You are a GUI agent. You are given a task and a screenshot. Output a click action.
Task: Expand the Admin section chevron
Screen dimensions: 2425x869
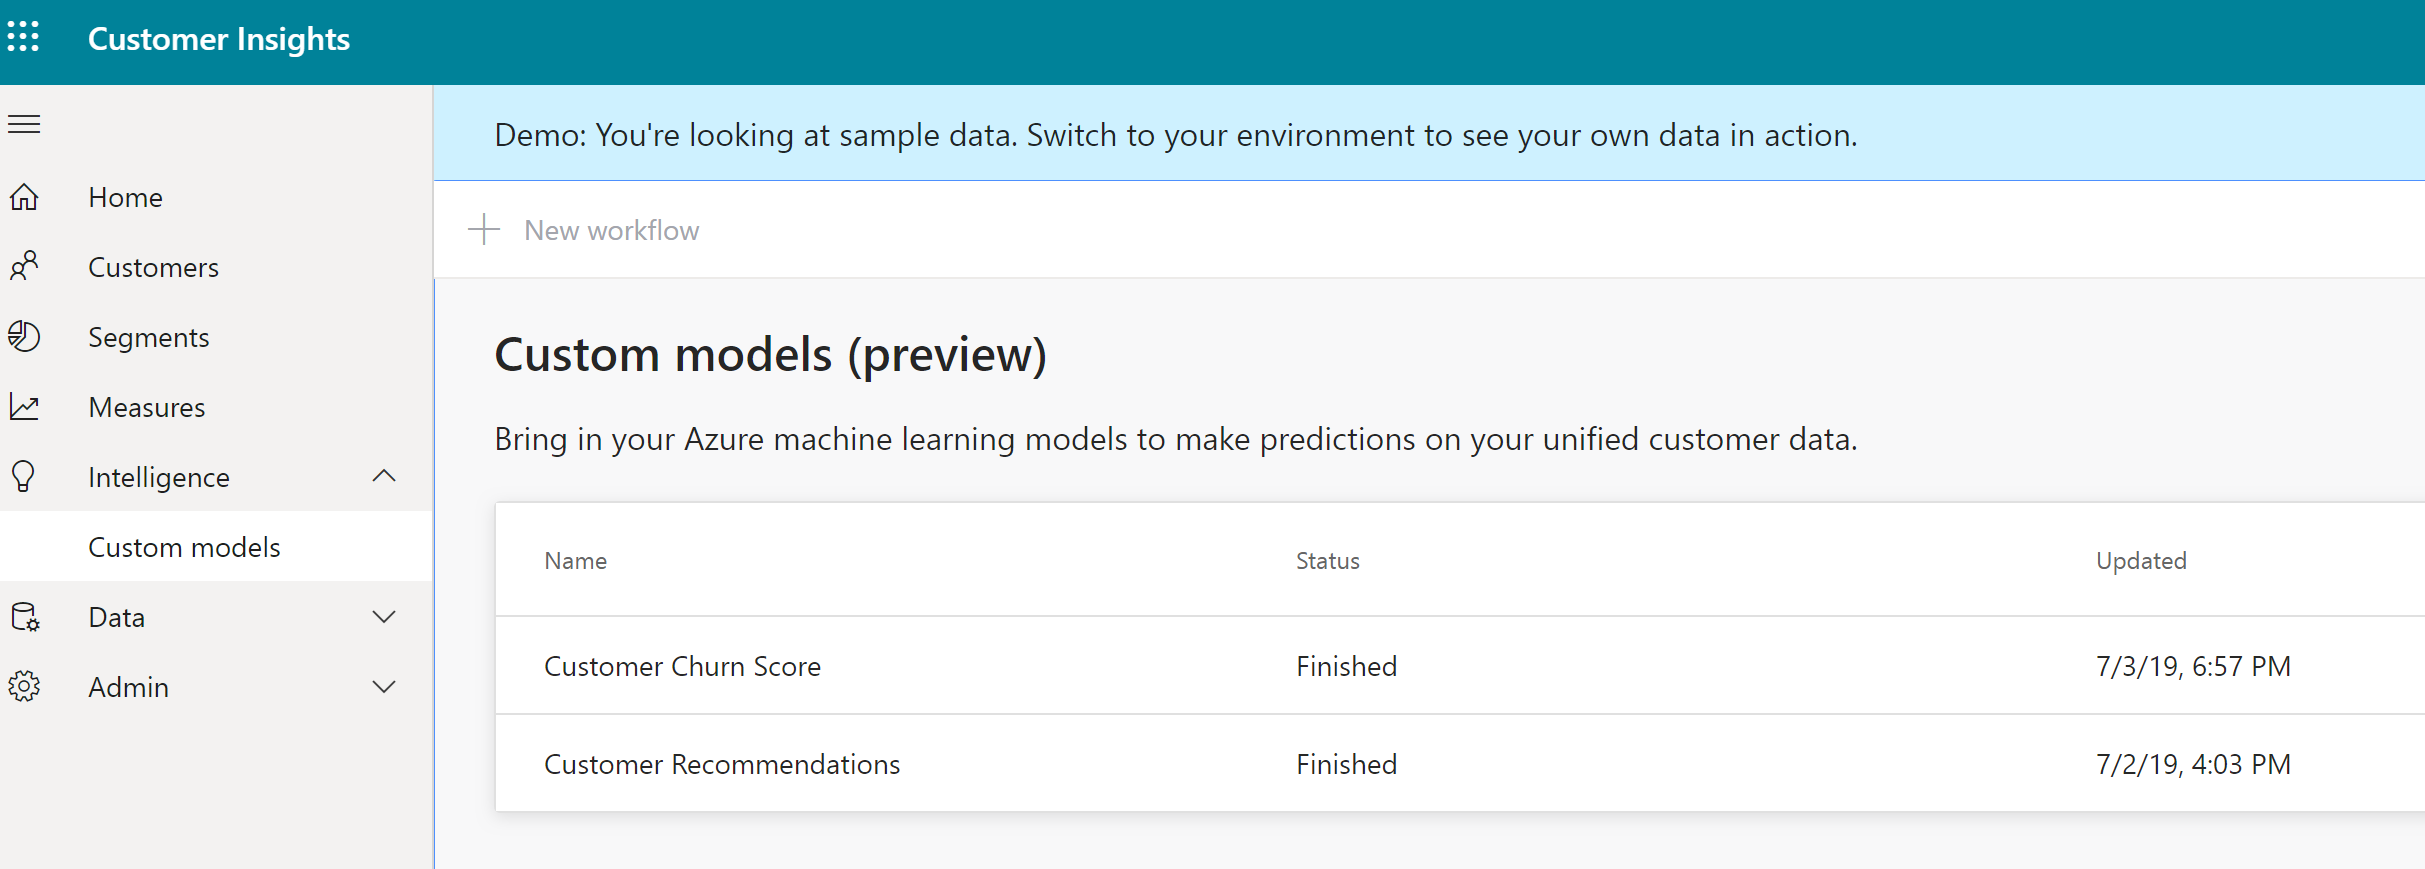(384, 687)
